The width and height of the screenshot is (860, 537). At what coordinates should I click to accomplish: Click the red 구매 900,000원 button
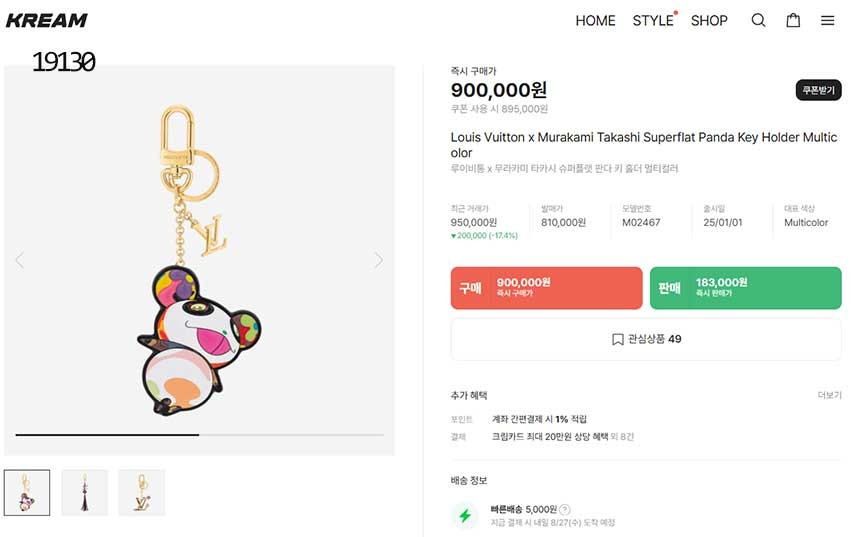coord(546,288)
